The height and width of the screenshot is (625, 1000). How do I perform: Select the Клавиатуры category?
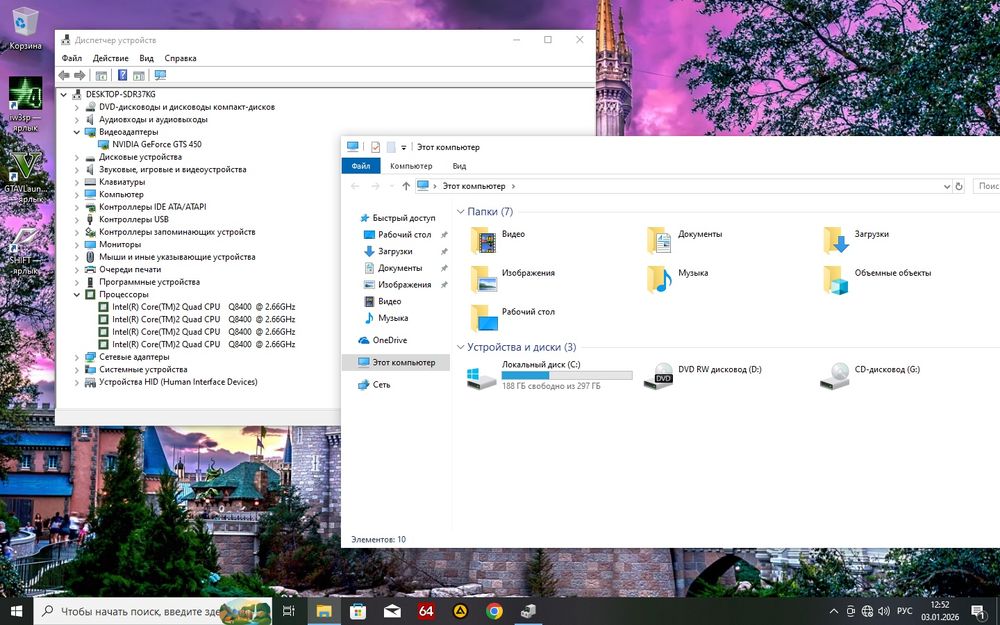(x=122, y=182)
